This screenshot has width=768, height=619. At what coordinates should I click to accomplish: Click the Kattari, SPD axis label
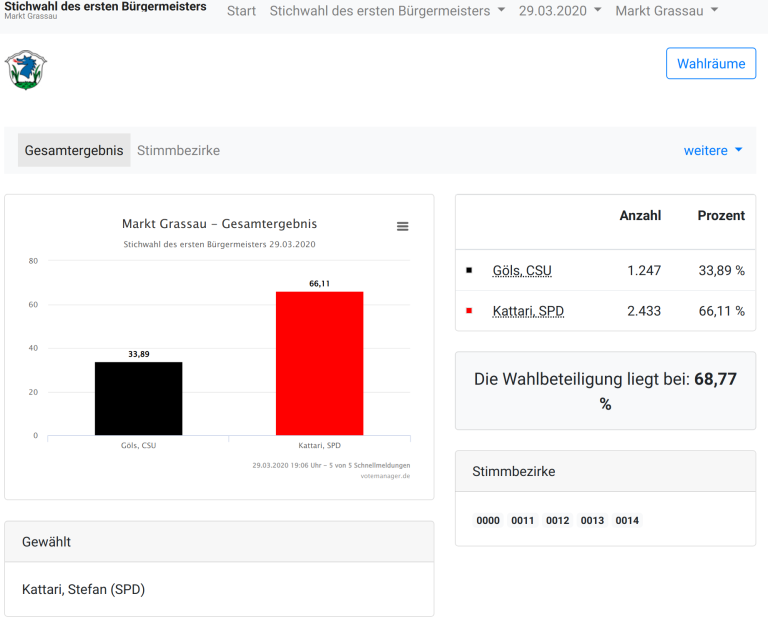click(319, 446)
